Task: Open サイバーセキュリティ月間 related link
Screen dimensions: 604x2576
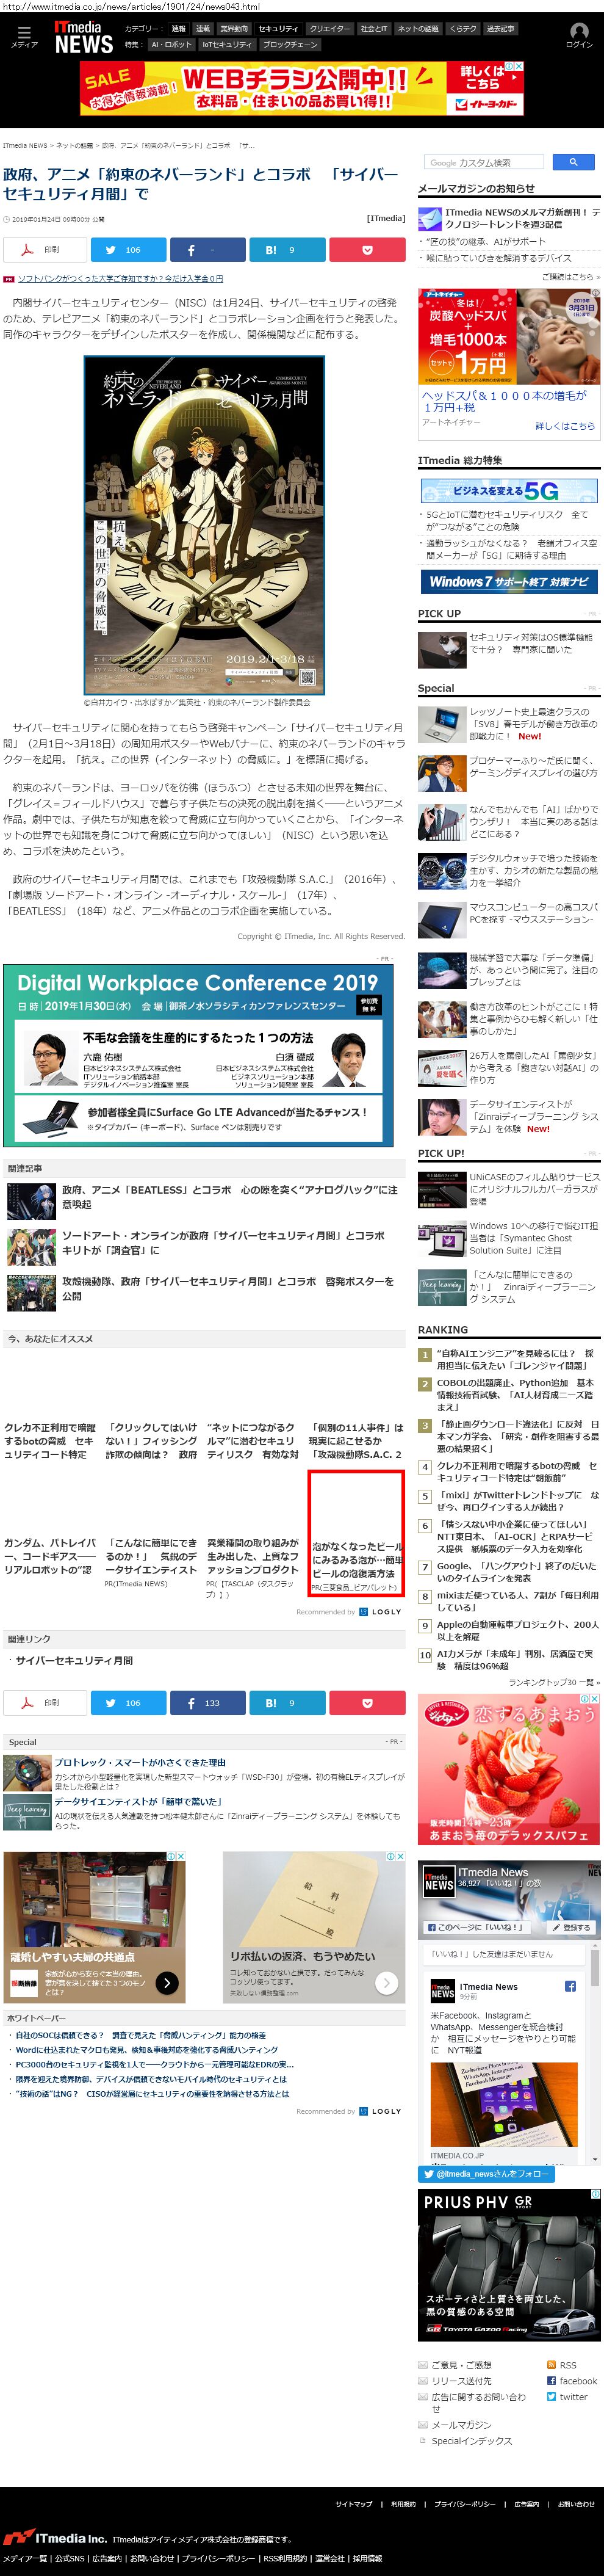Action: pyautogui.click(x=74, y=1661)
